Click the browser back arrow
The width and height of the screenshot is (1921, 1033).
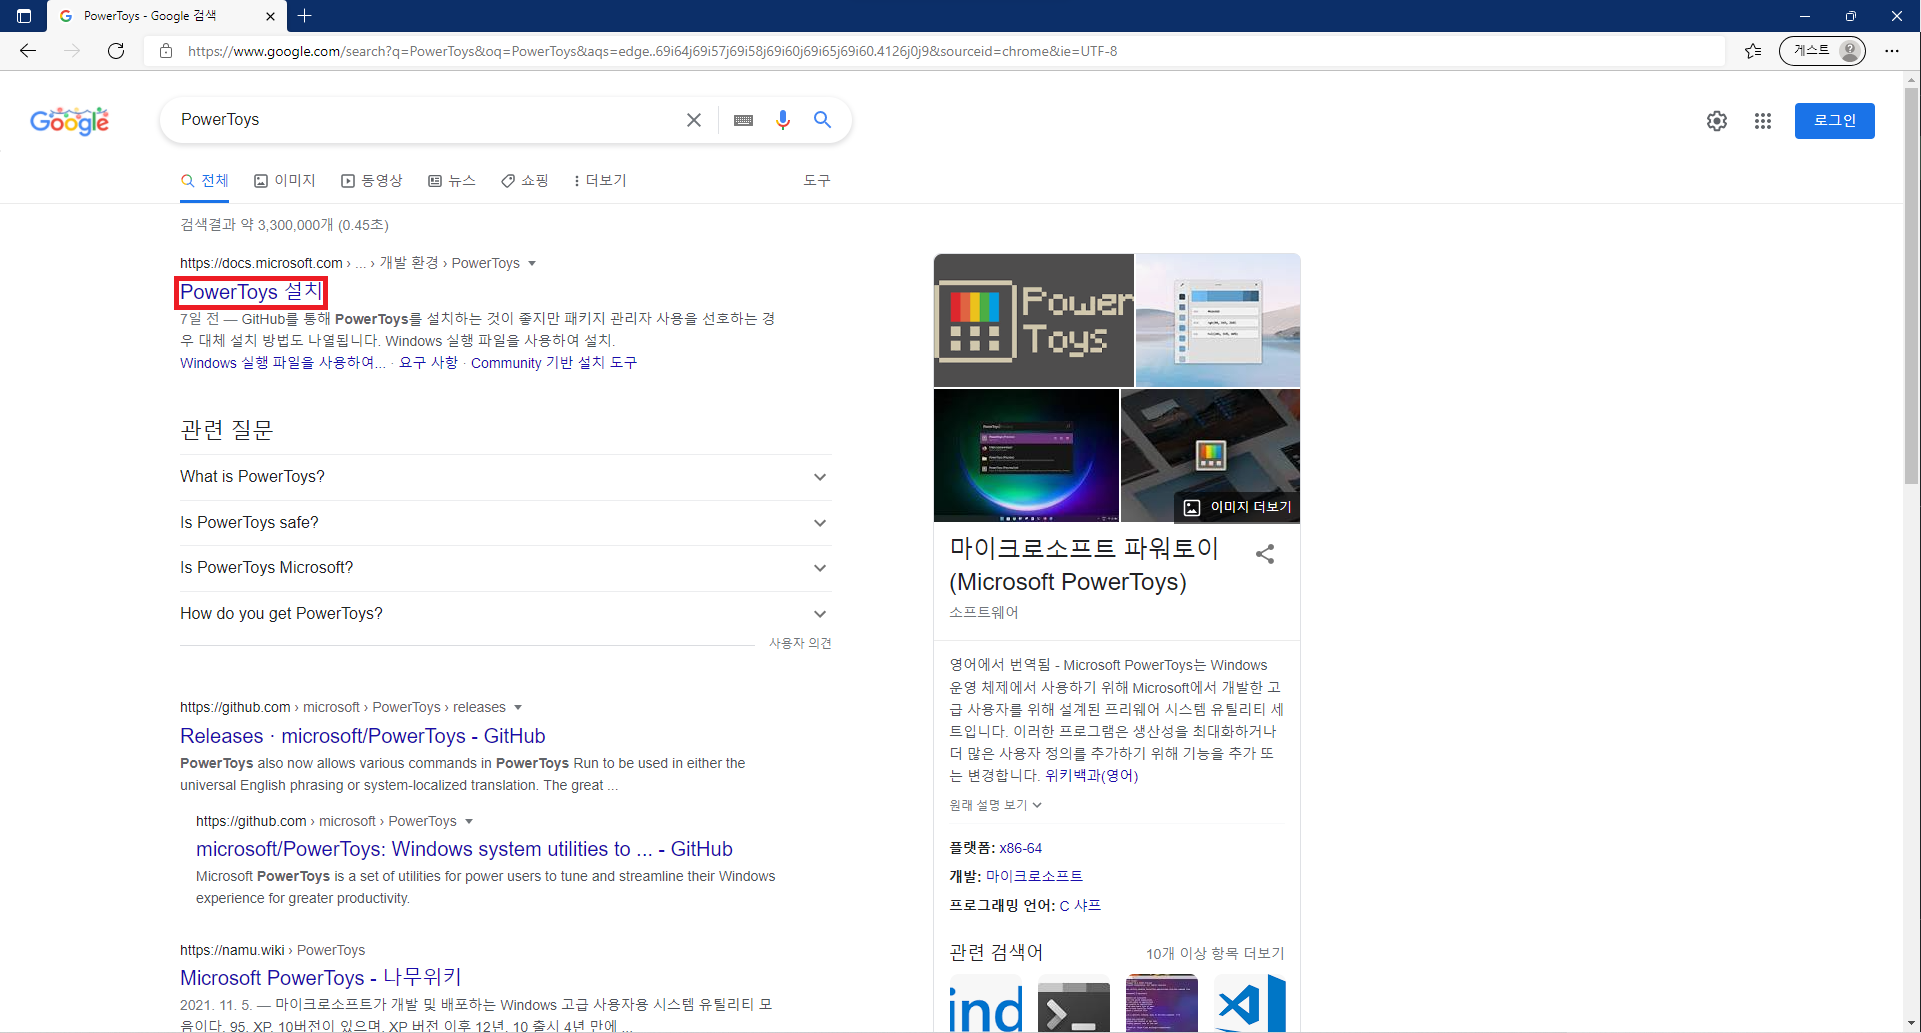coord(28,51)
